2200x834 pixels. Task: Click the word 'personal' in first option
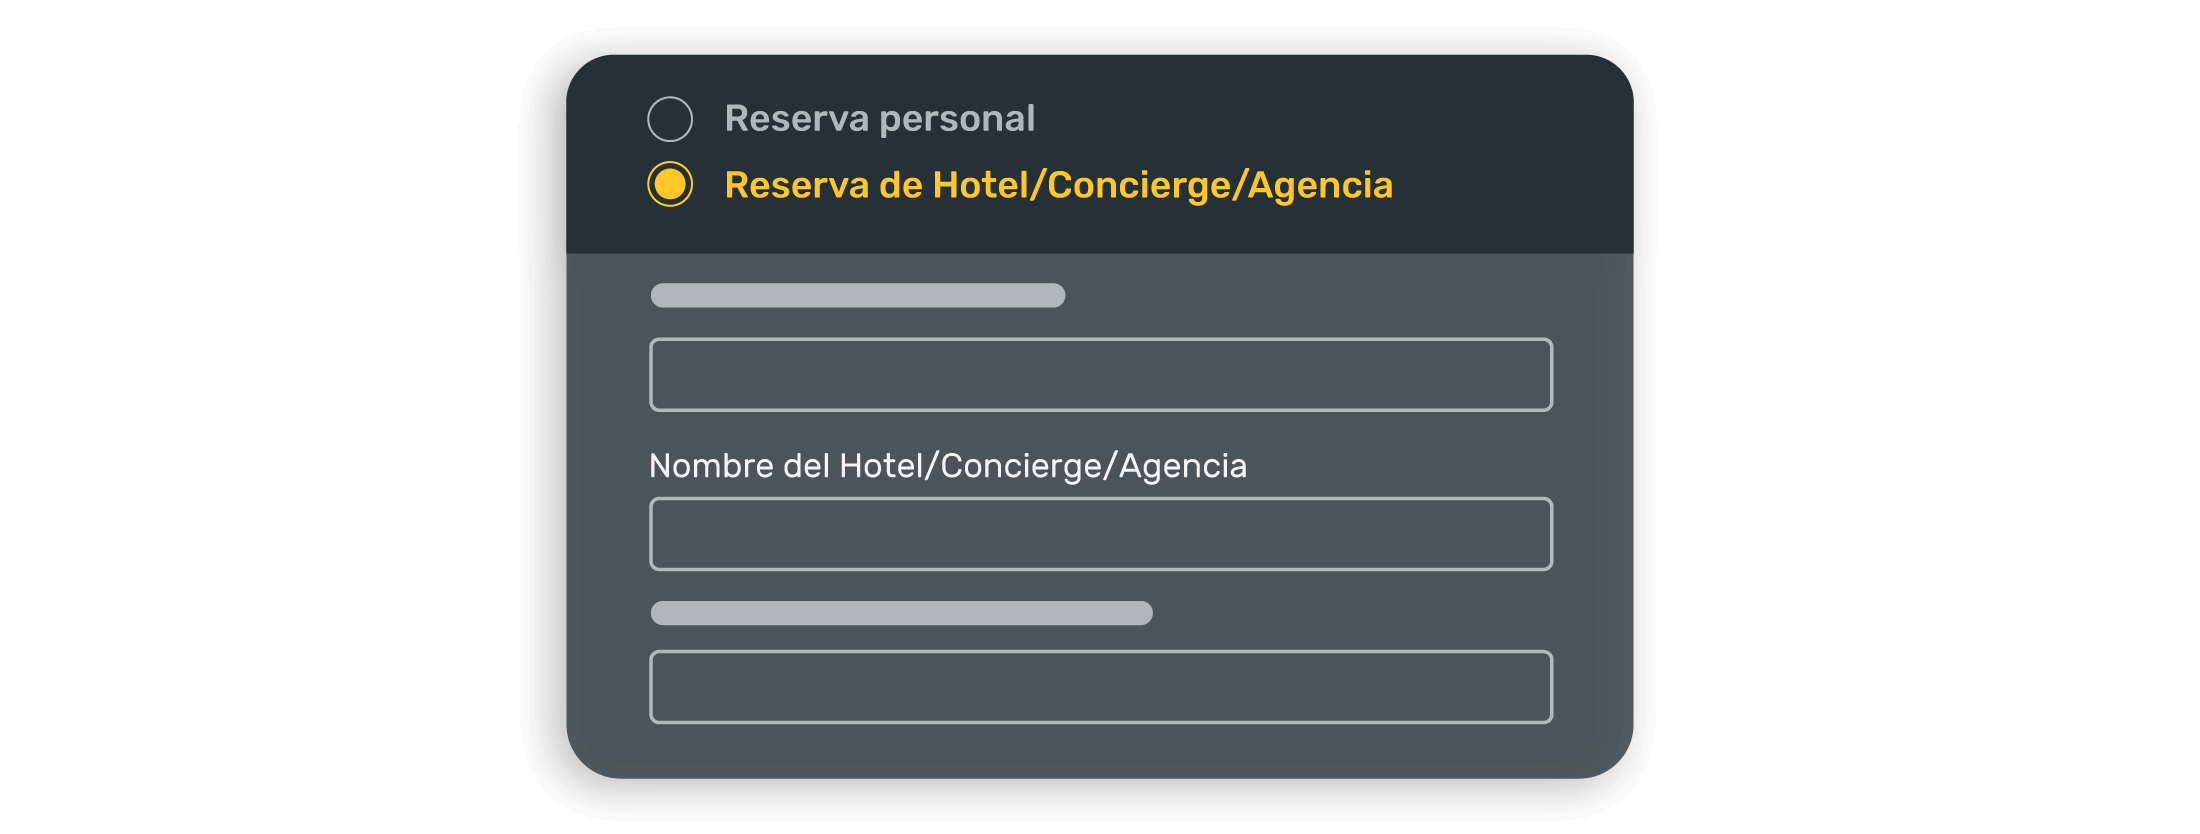pos(957,119)
